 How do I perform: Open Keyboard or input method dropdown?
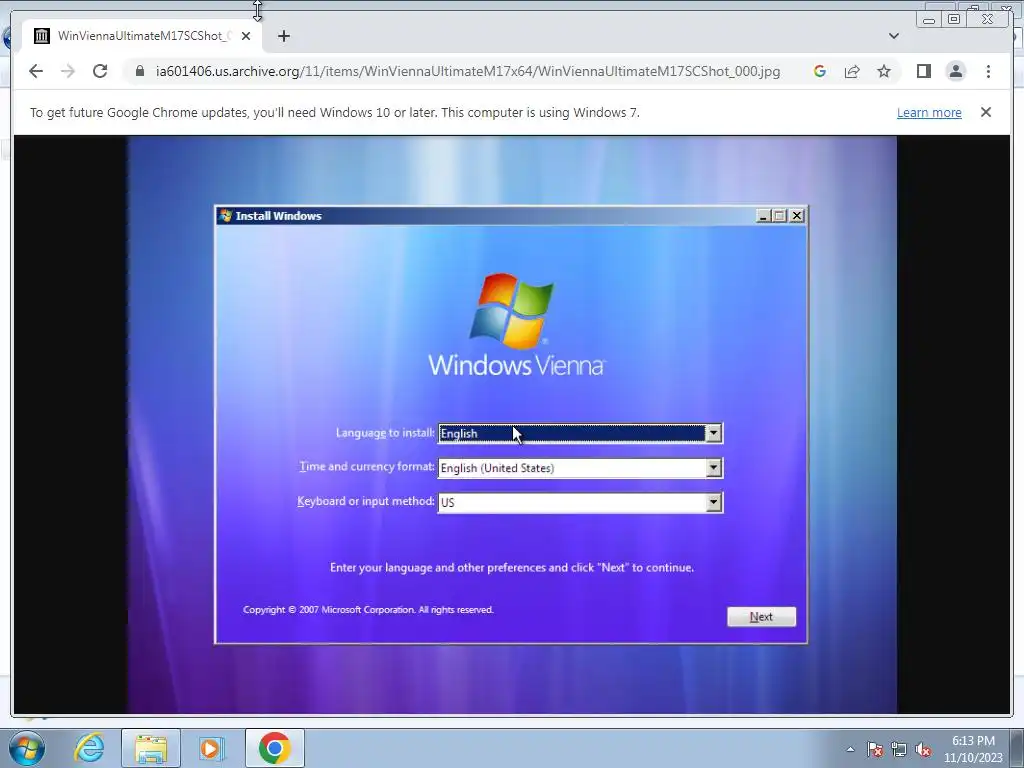(x=714, y=502)
